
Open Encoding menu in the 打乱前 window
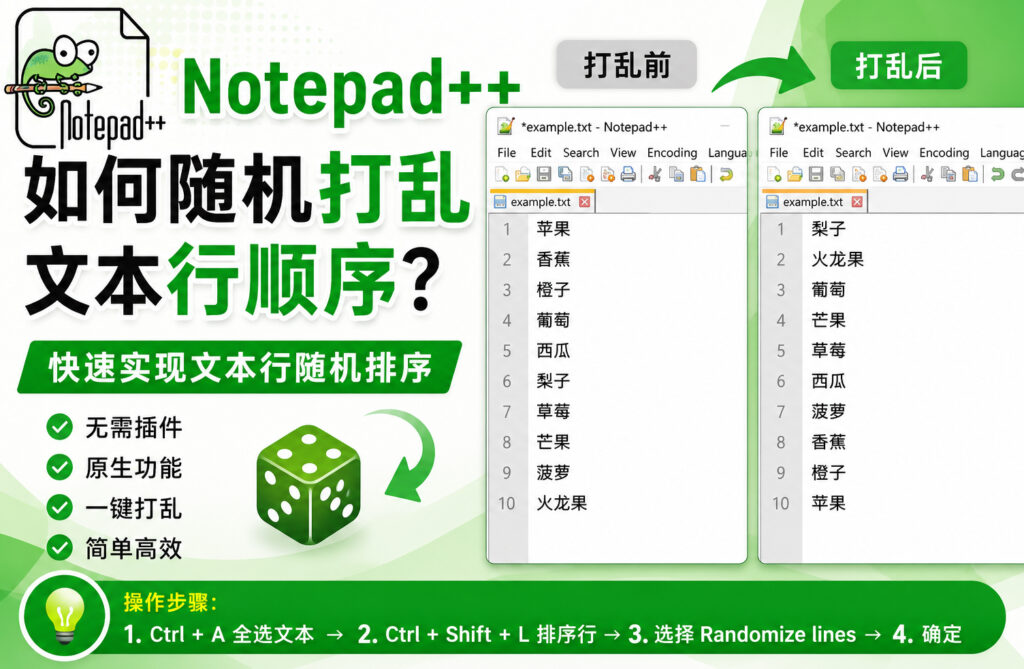pos(672,153)
